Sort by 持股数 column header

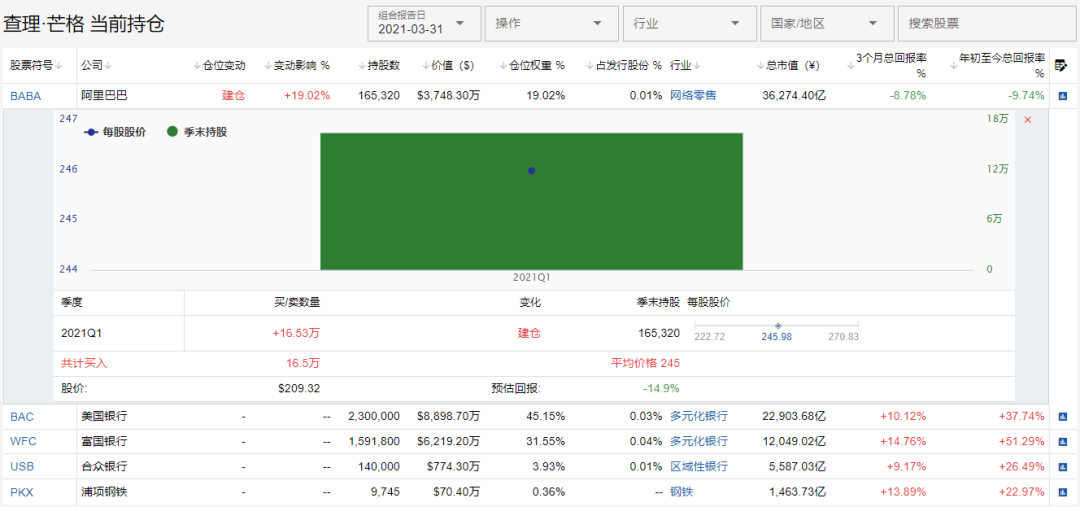[379, 65]
